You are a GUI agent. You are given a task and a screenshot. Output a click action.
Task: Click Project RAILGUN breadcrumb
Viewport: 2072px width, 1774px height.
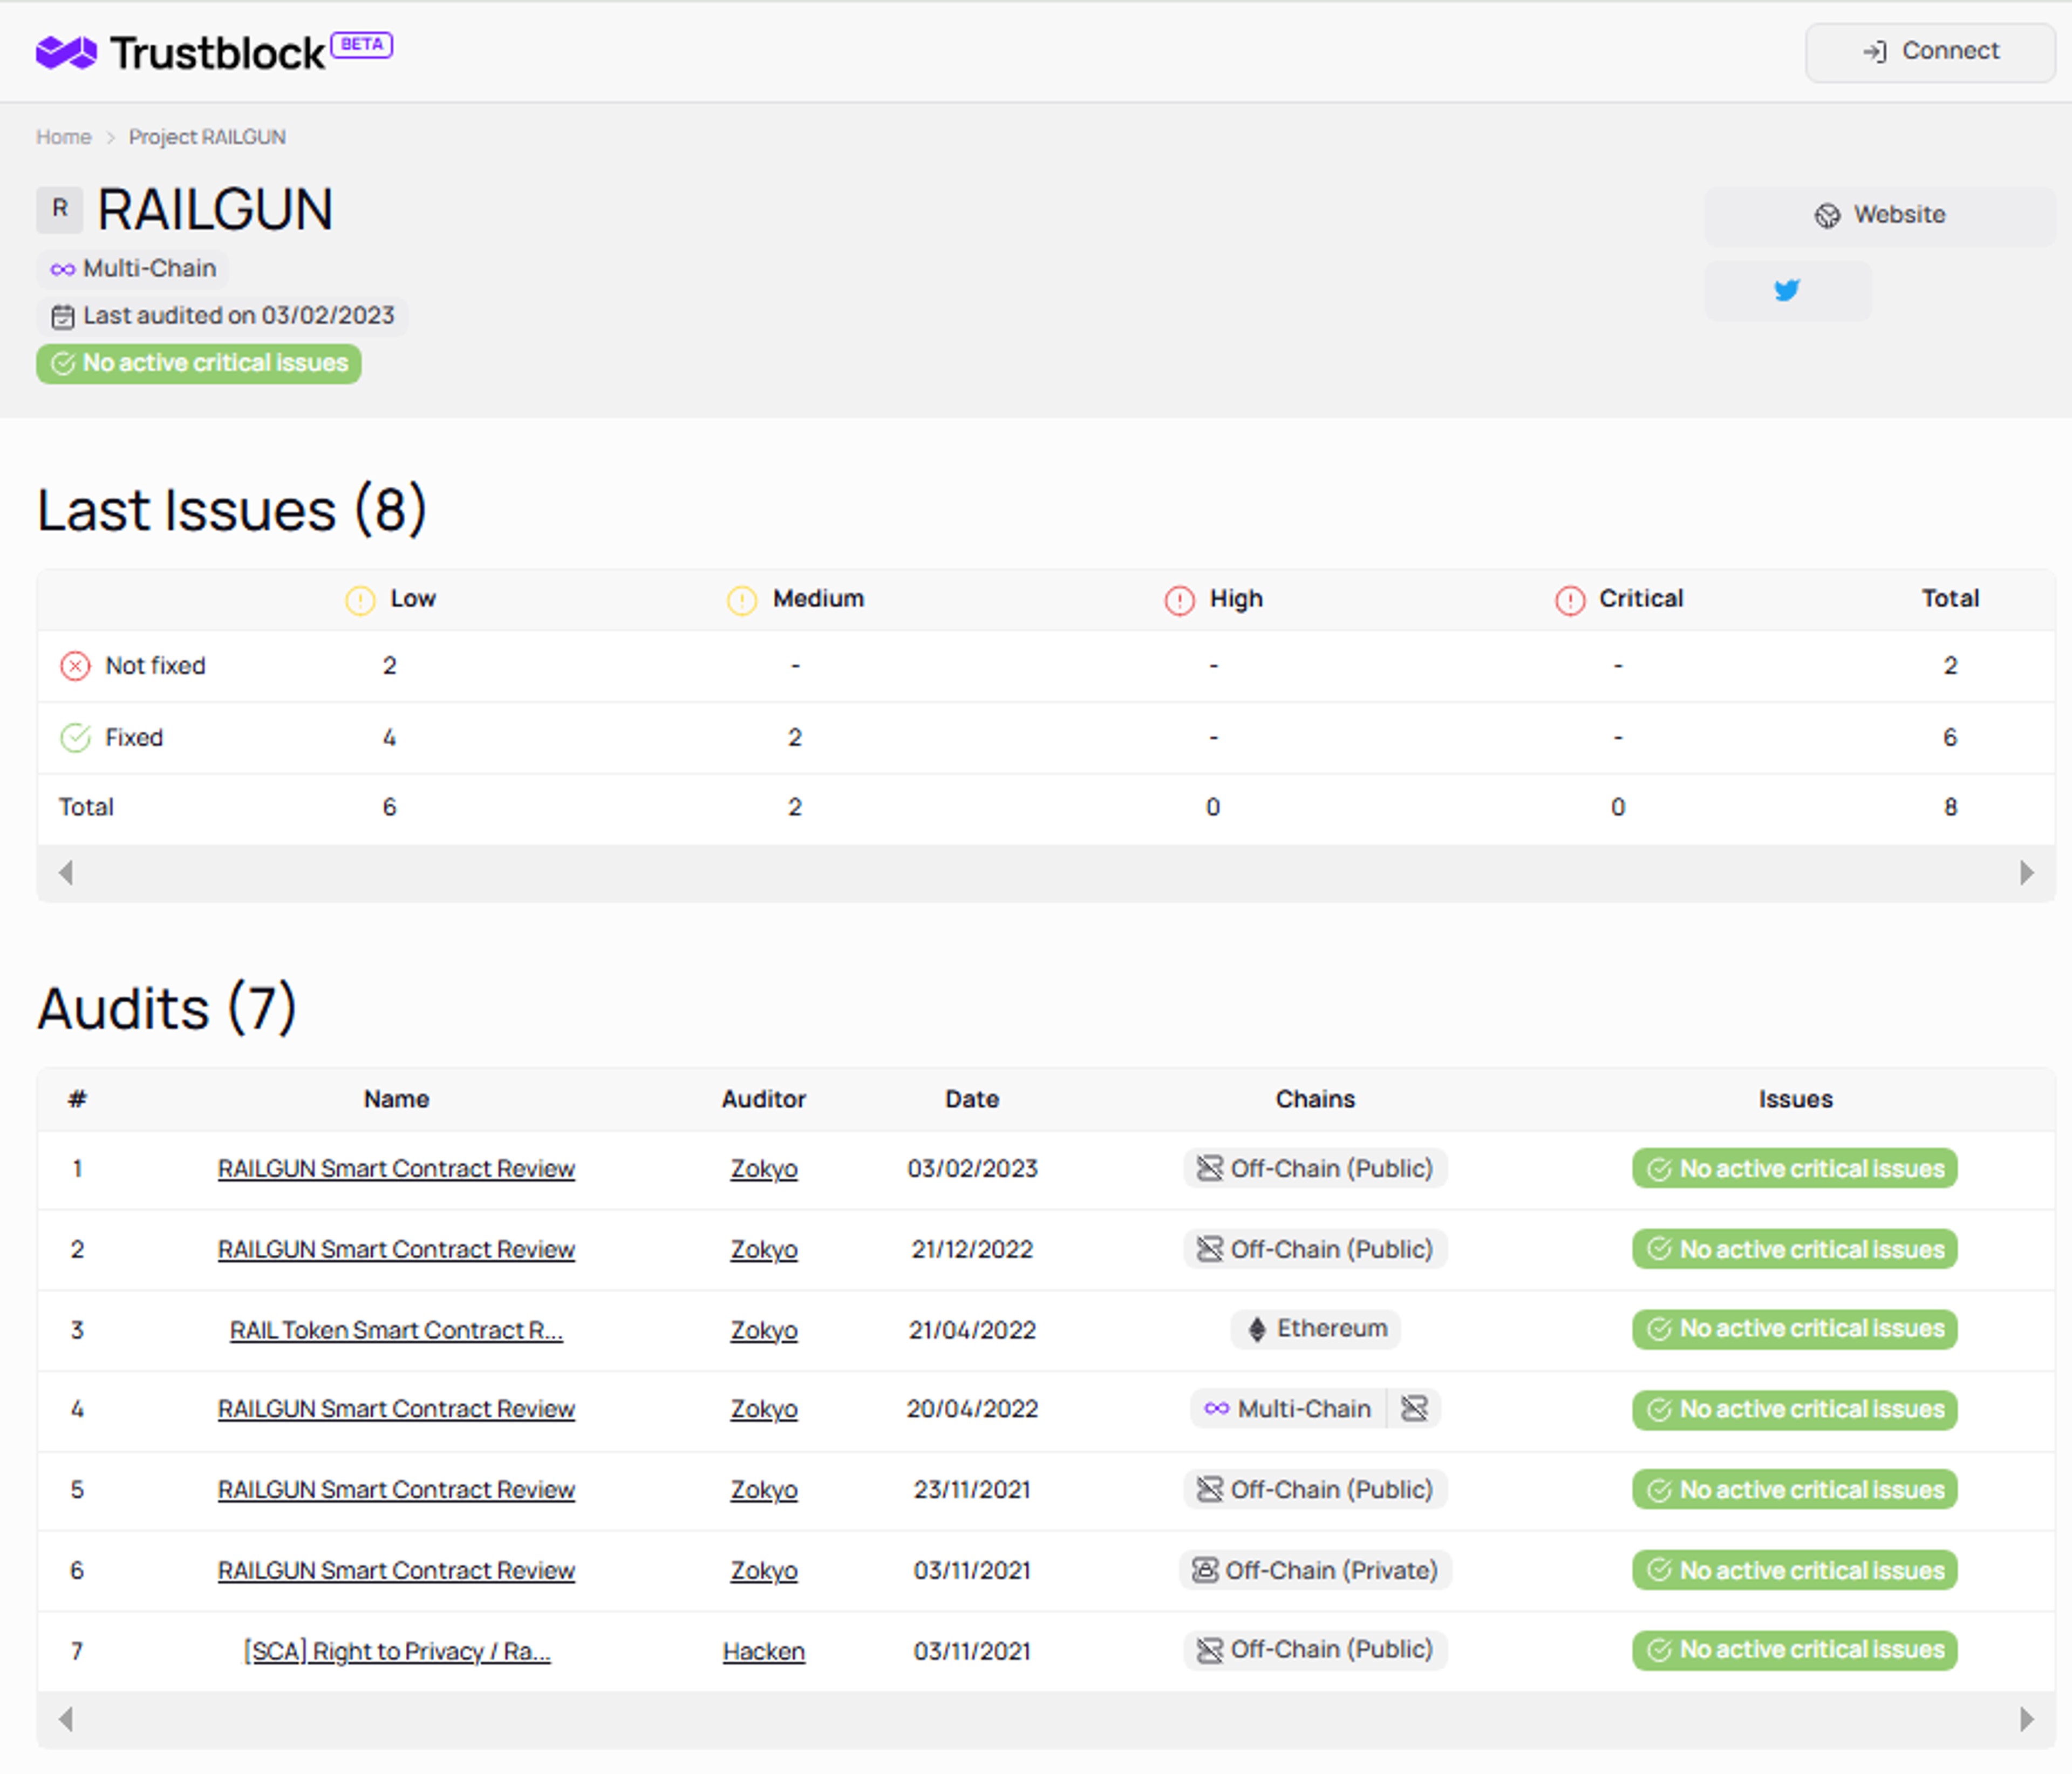(207, 137)
